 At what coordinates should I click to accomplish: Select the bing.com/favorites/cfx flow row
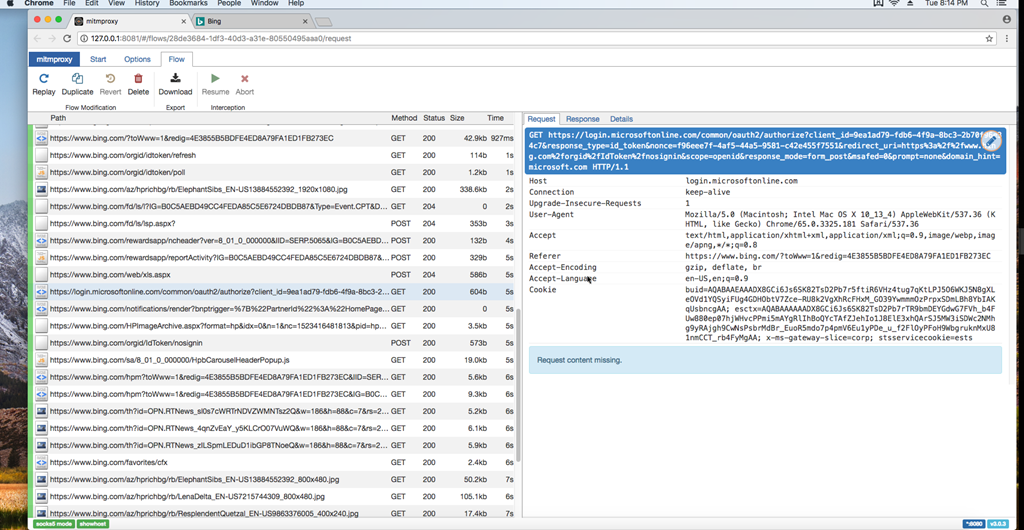pos(274,462)
